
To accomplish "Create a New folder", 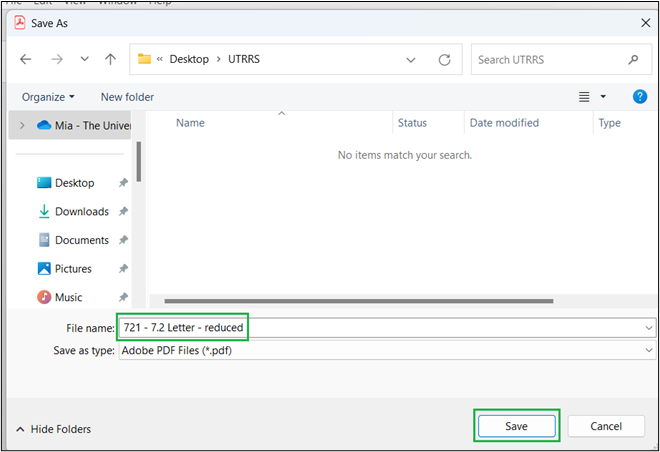I will pos(127,97).
